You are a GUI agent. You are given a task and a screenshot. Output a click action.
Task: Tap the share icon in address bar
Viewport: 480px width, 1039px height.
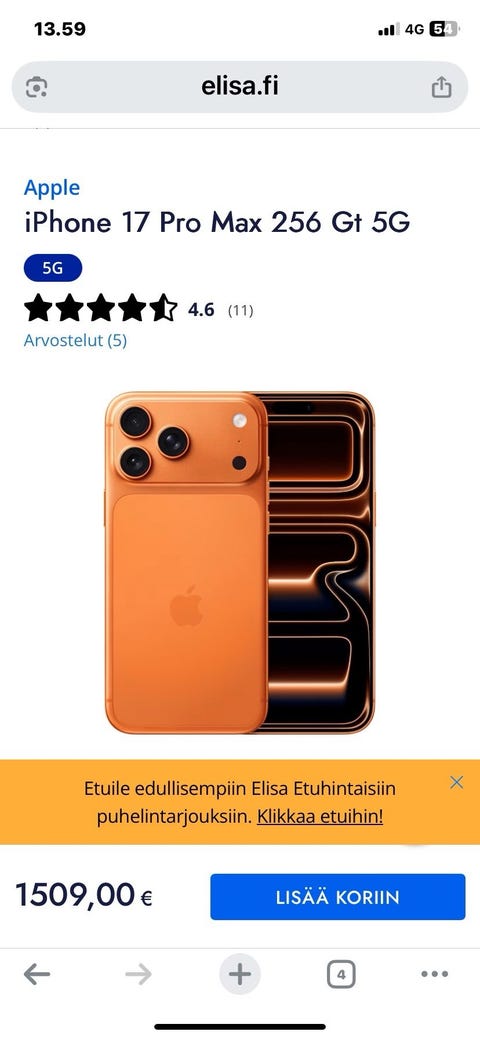click(442, 87)
